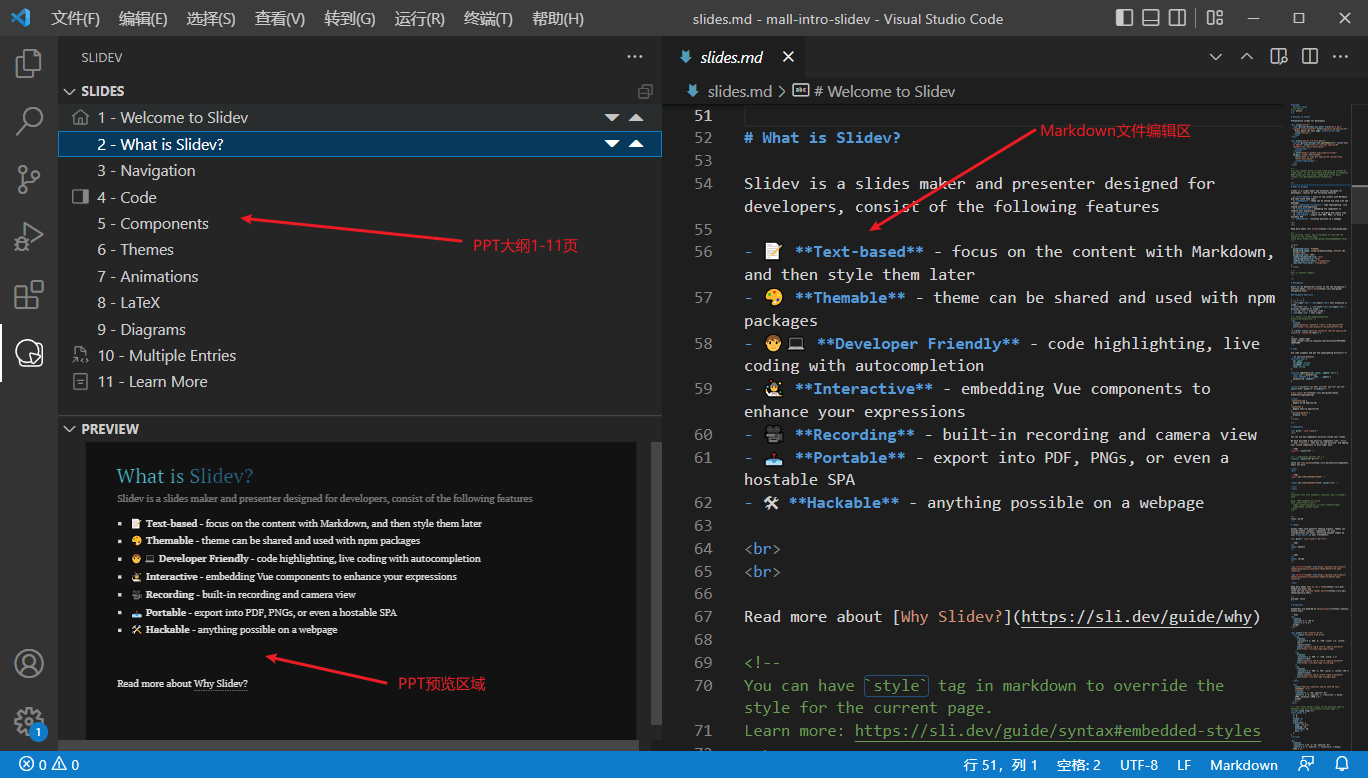Move 'Welcome to Slidev' slide up
Screen dimensions: 1368x778
coord(636,118)
